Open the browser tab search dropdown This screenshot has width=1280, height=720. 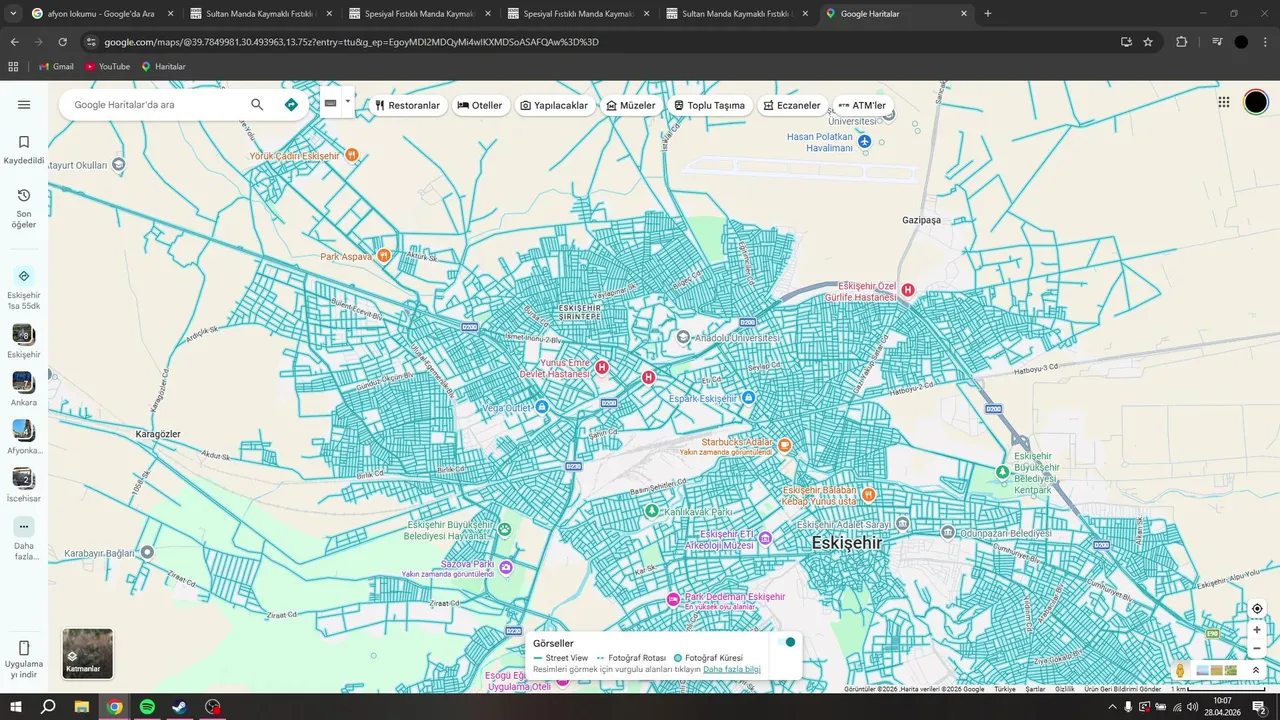tap(14, 14)
